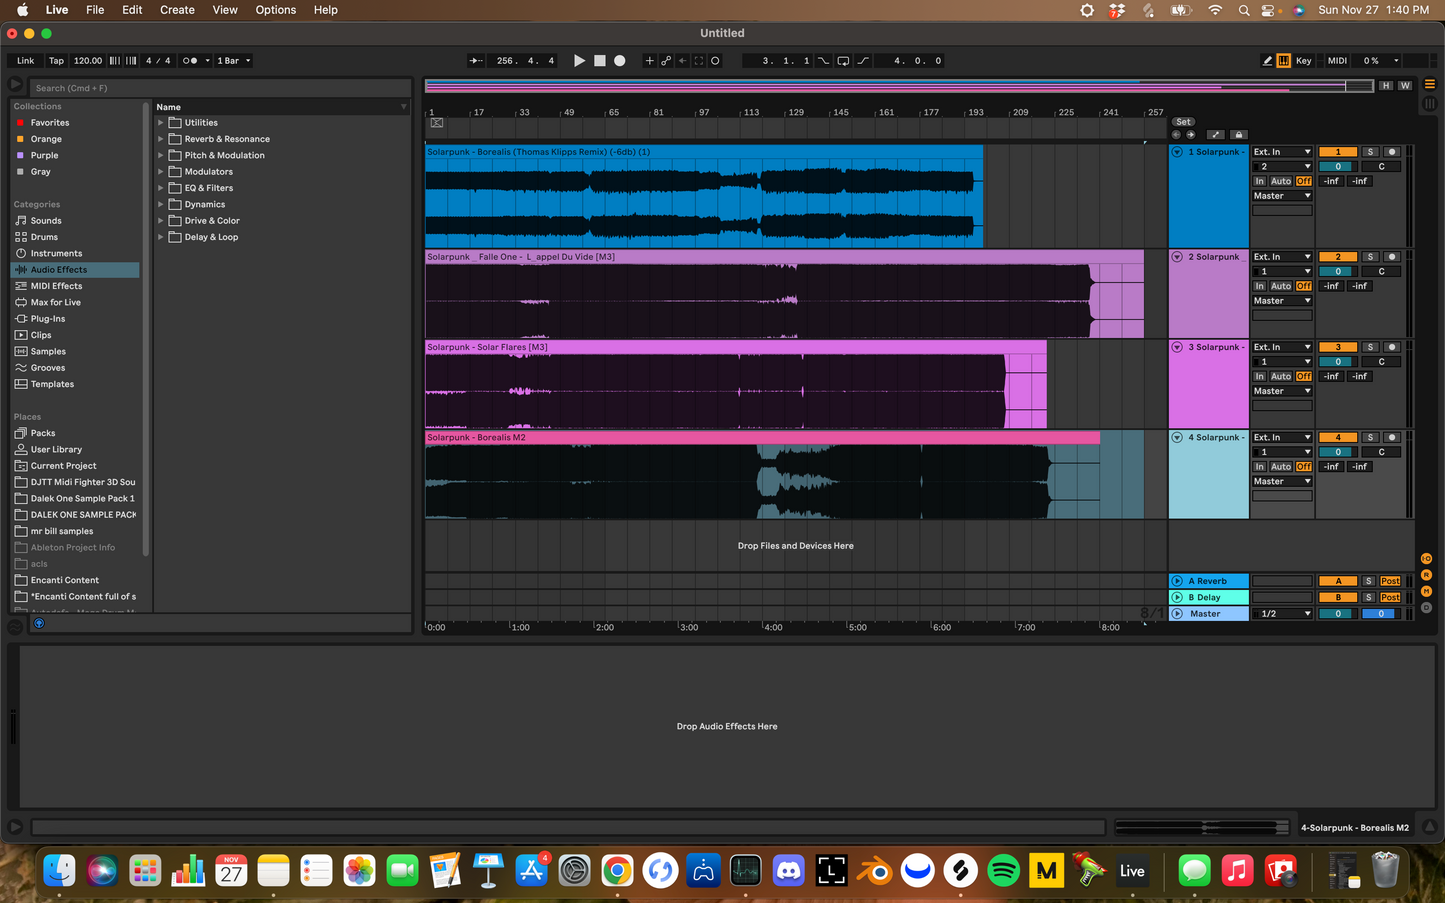Open the Options menu
Screen dimensions: 1445x903
point(276,10)
